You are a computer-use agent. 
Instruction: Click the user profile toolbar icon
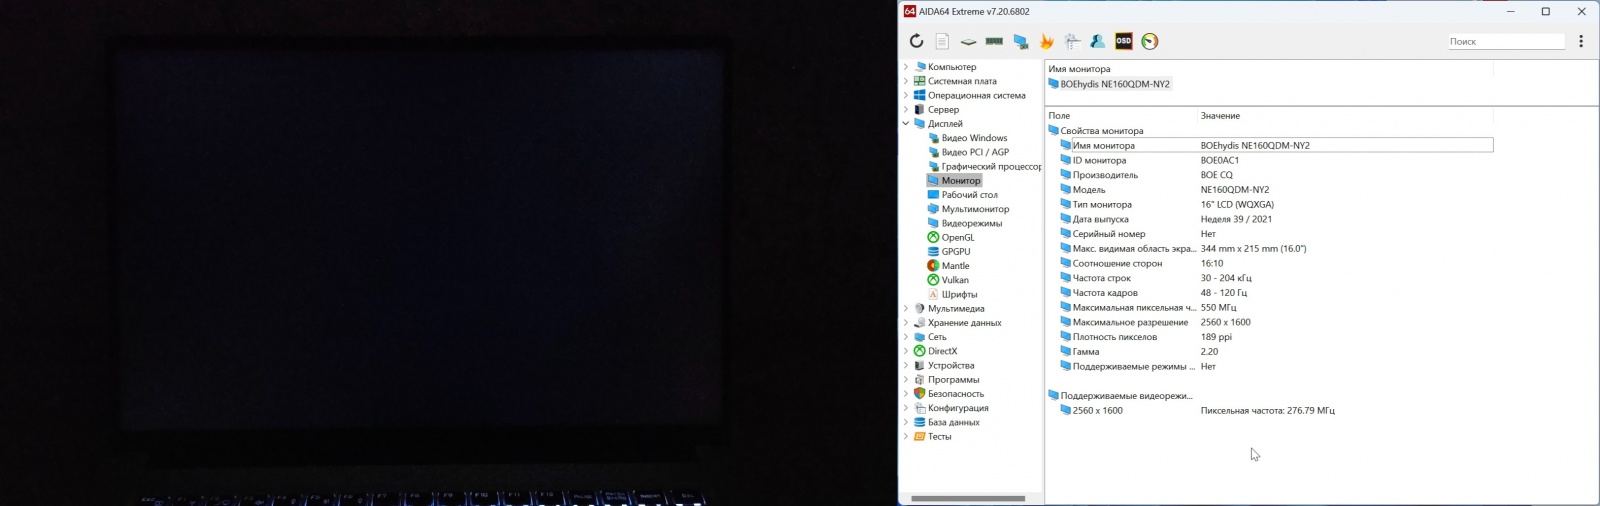click(x=1098, y=41)
